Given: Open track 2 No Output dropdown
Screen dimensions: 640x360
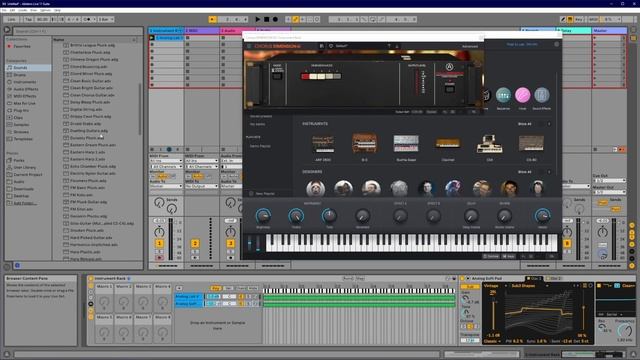Looking at the screenshot, I should tap(202, 186).
